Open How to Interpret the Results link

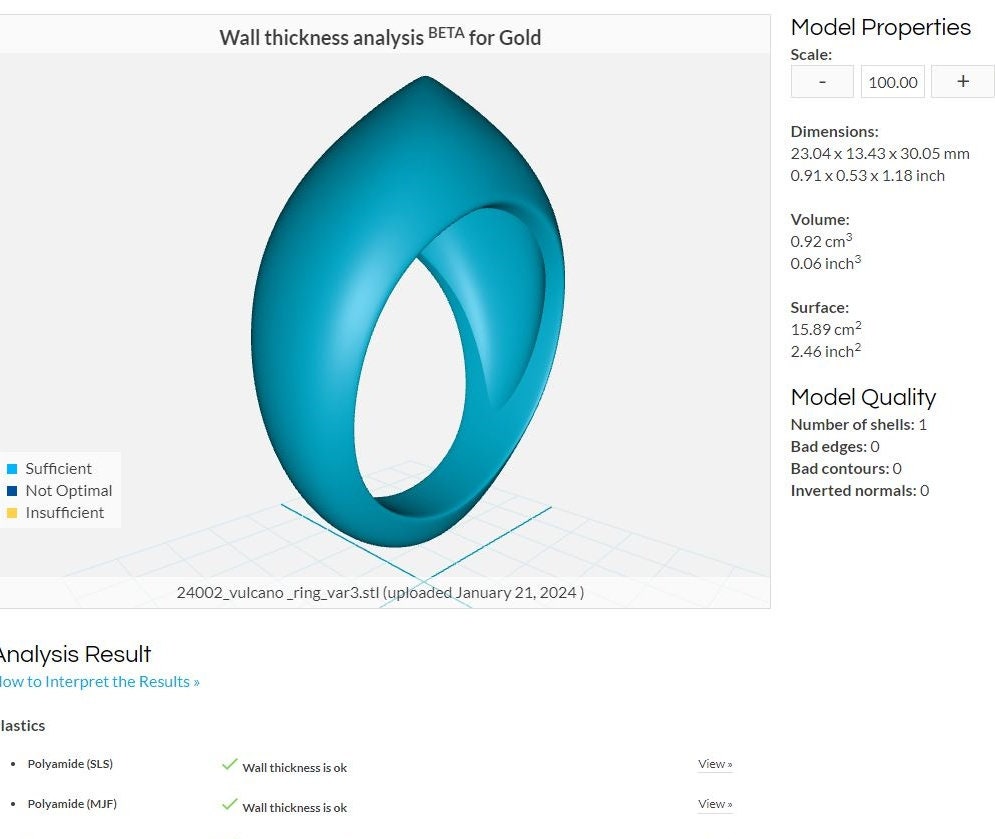[99, 682]
